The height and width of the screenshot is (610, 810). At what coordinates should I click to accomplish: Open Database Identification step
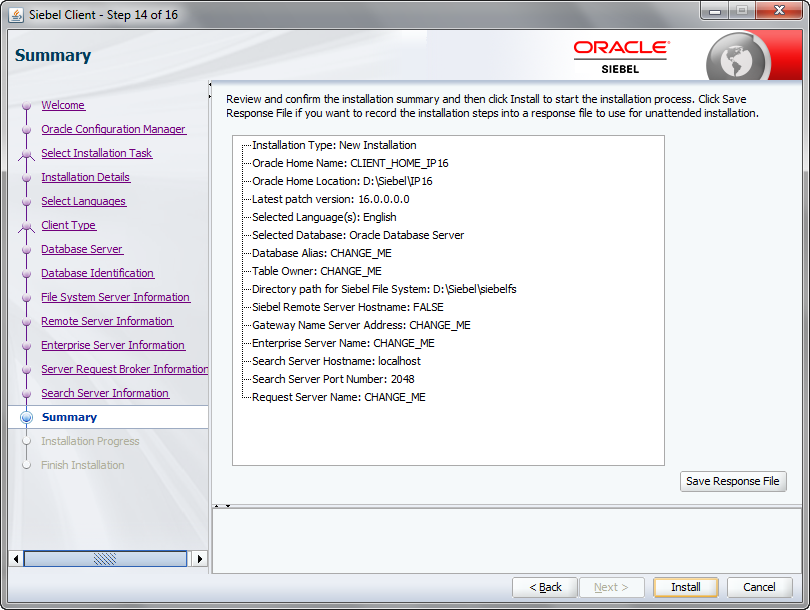tap(97, 273)
